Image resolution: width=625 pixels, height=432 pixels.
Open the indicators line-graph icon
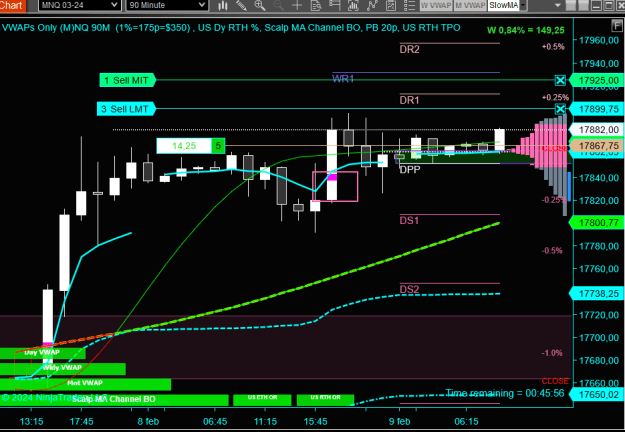click(x=372, y=5)
